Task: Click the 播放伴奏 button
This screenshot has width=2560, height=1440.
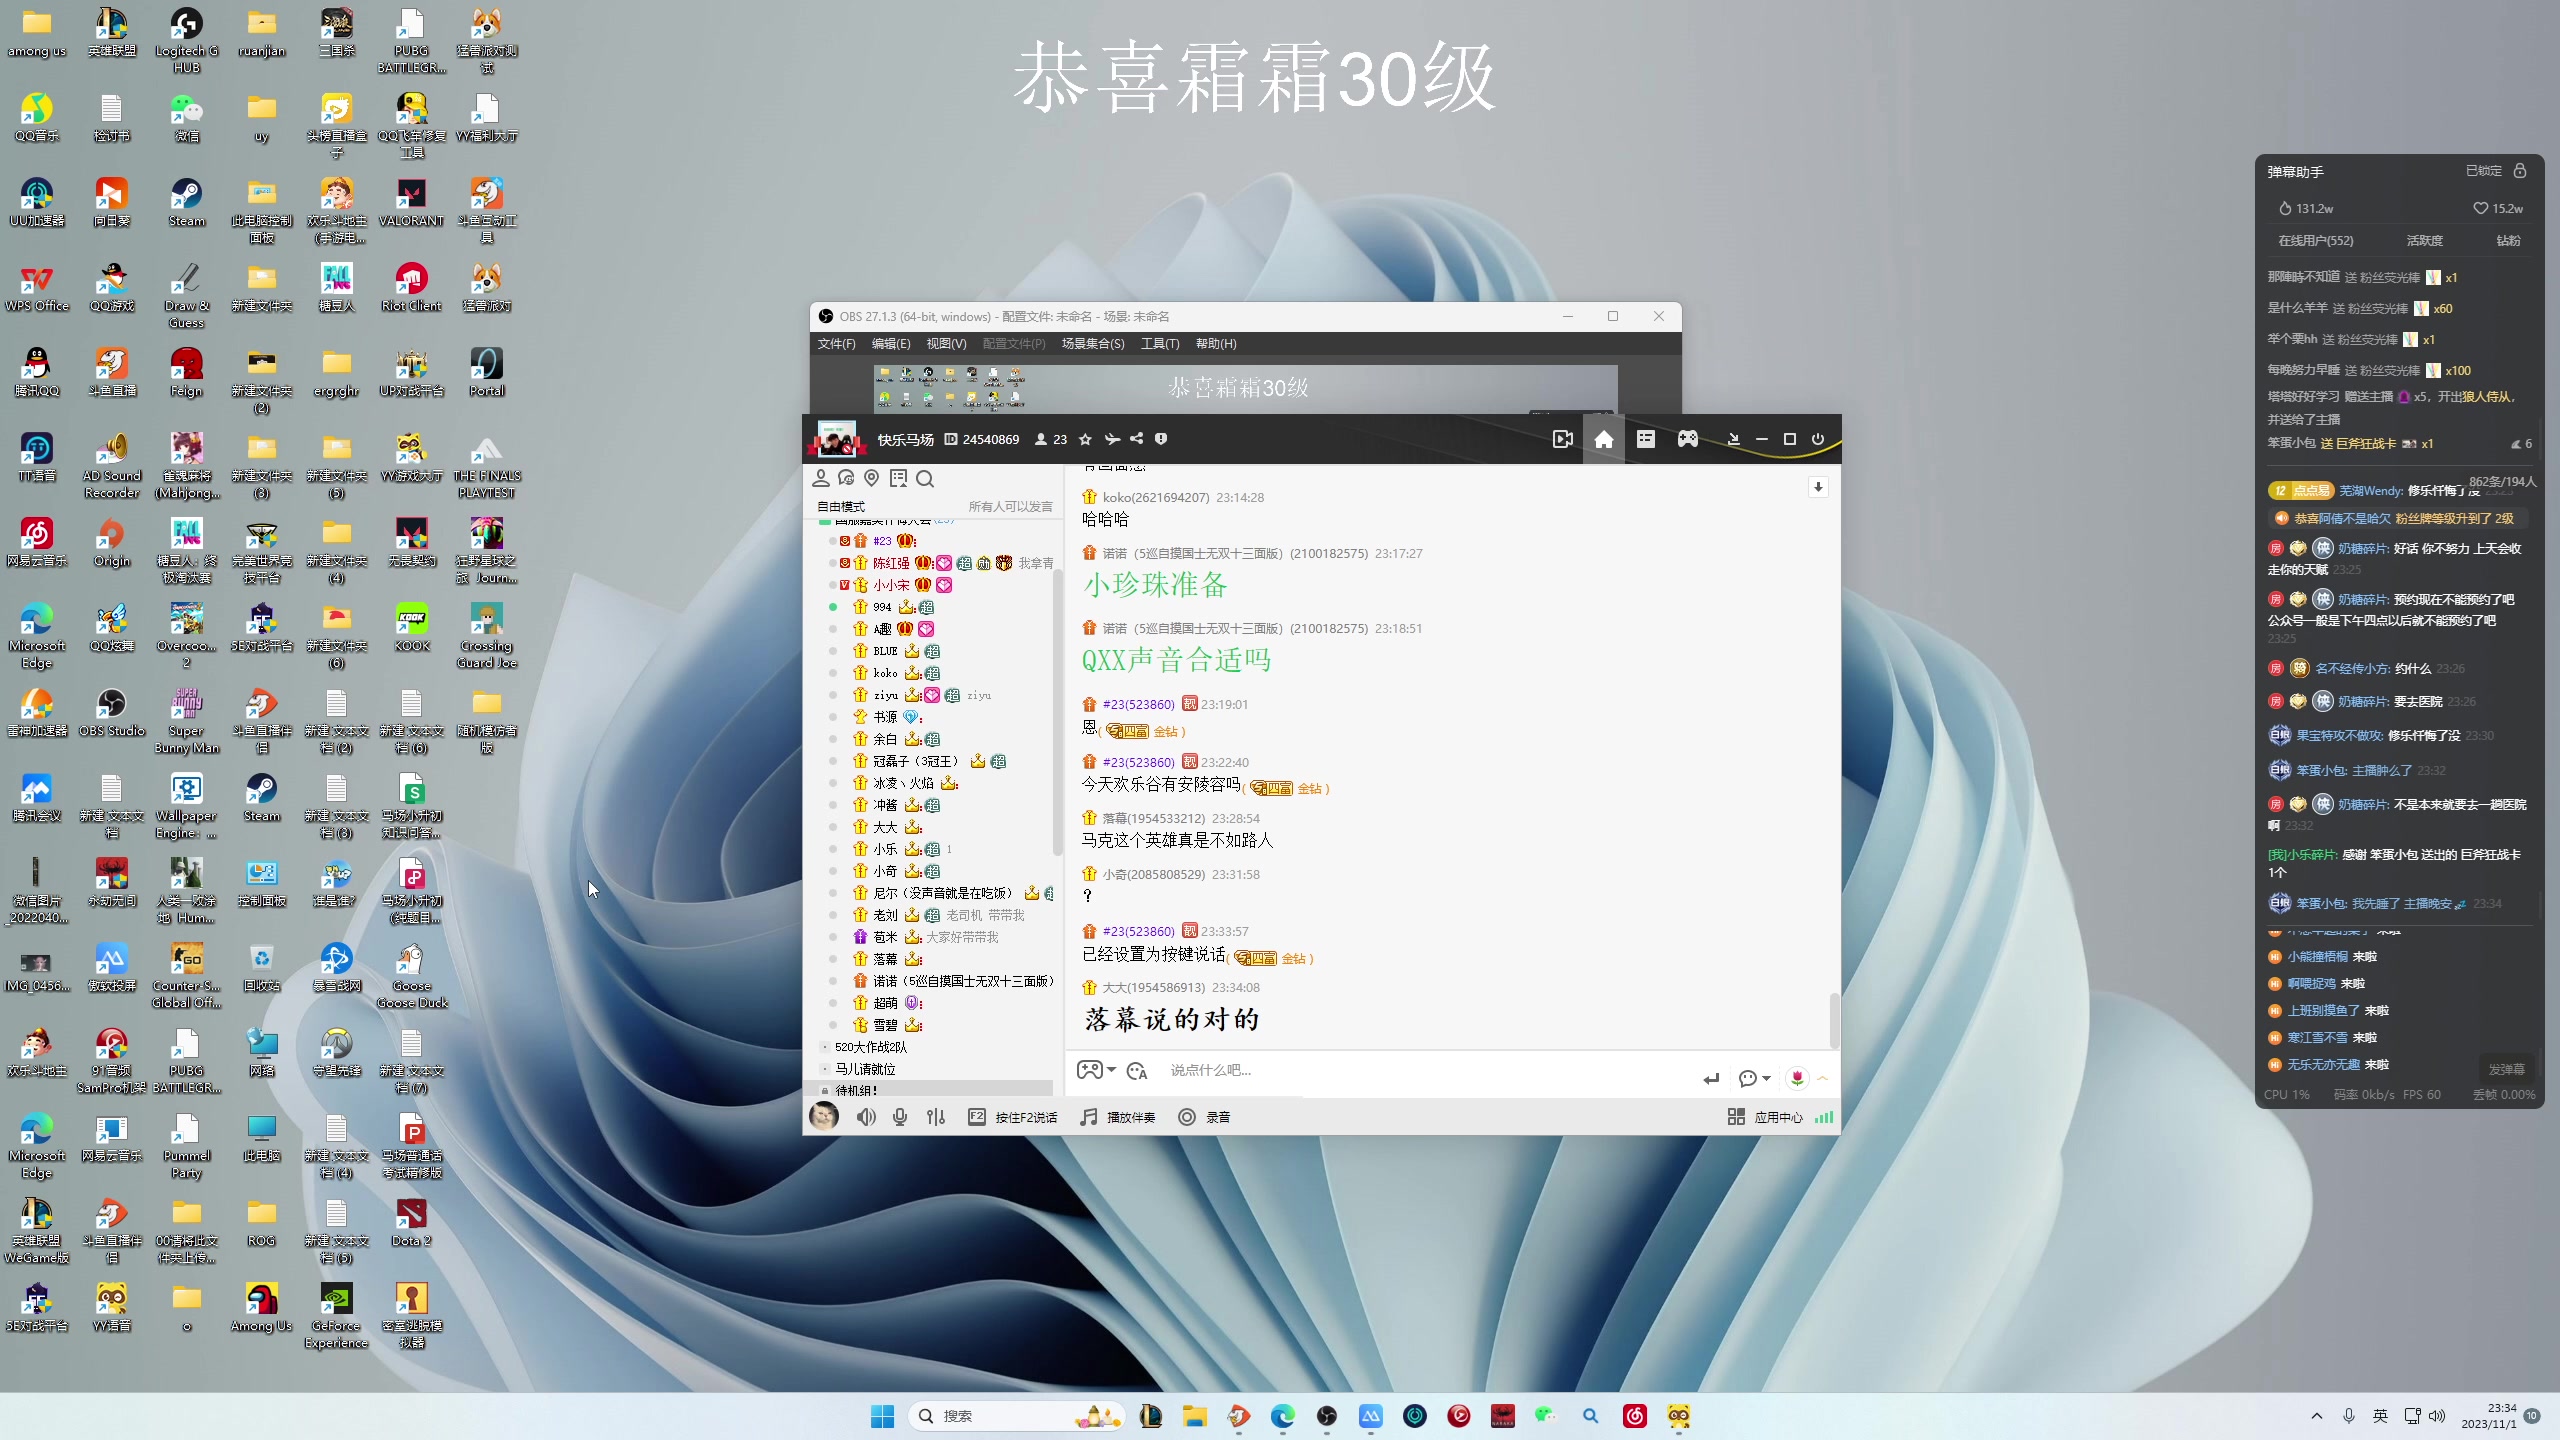Action: [1118, 1117]
